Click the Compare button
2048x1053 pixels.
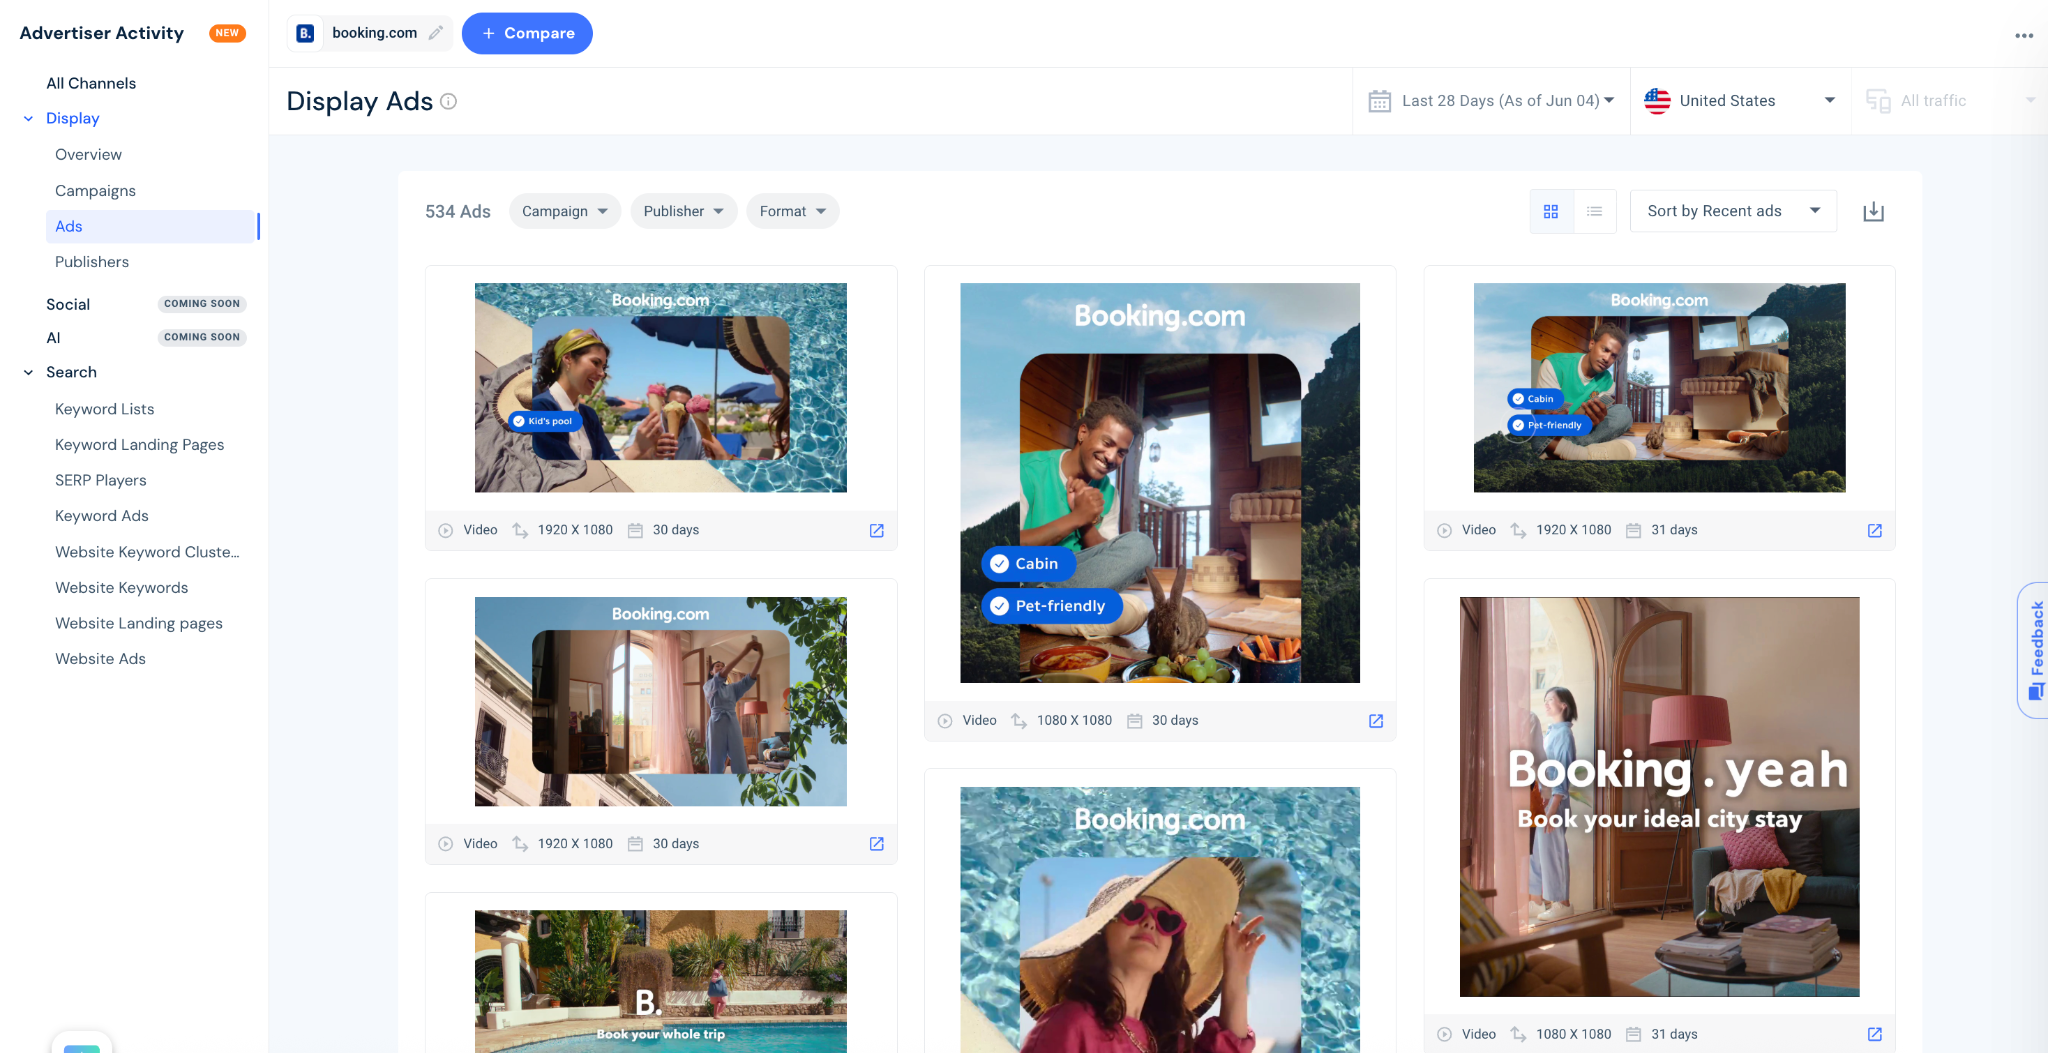click(527, 33)
